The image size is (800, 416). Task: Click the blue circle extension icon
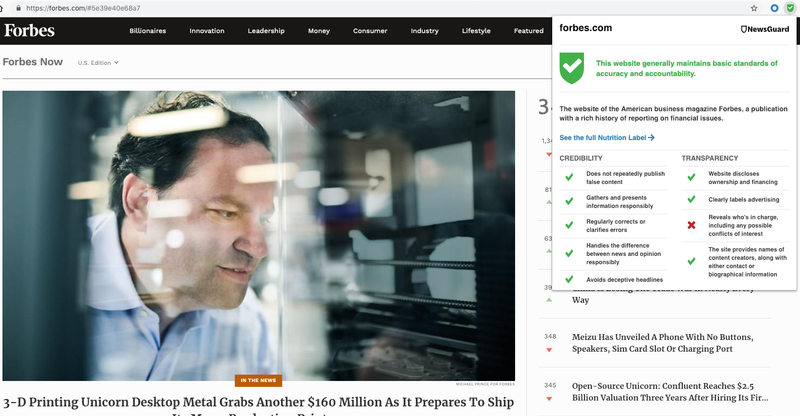point(774,8)
